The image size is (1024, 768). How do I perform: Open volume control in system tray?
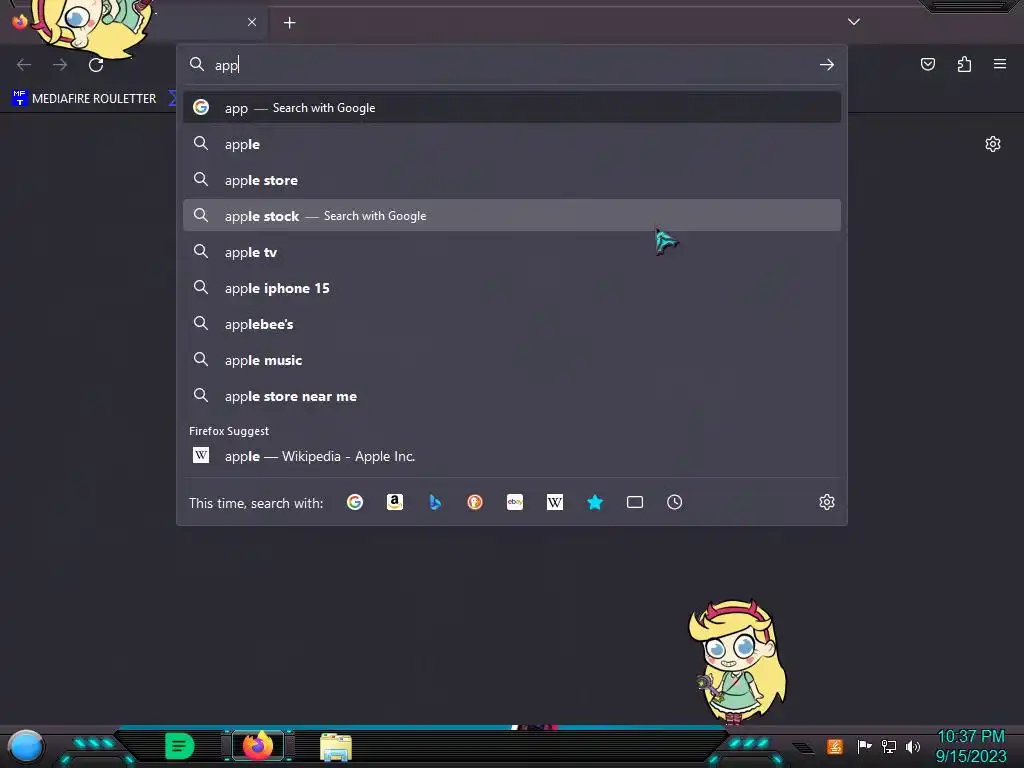coord(913,746)
